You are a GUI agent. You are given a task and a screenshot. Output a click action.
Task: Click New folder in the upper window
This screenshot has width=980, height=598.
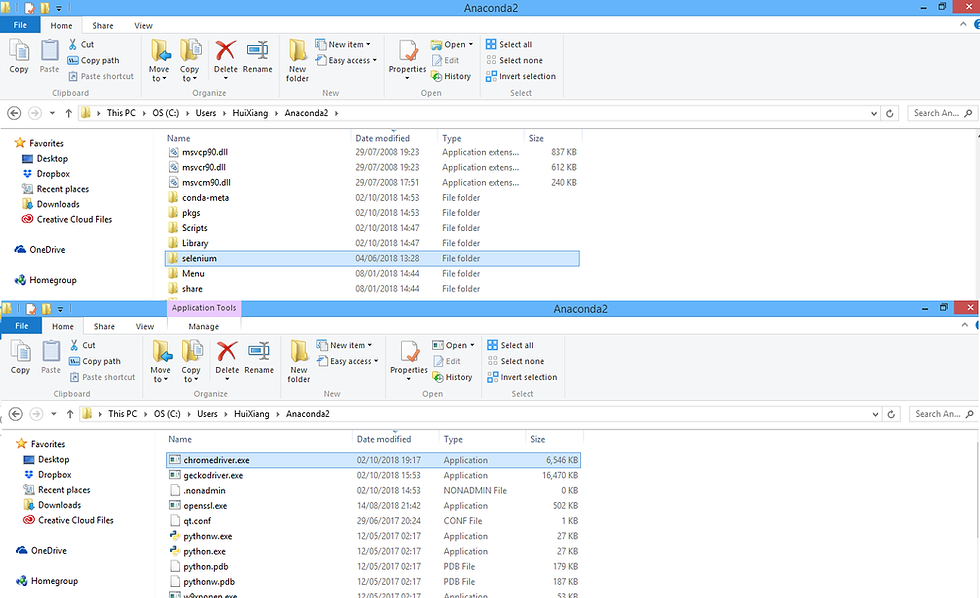coord(298,61)
